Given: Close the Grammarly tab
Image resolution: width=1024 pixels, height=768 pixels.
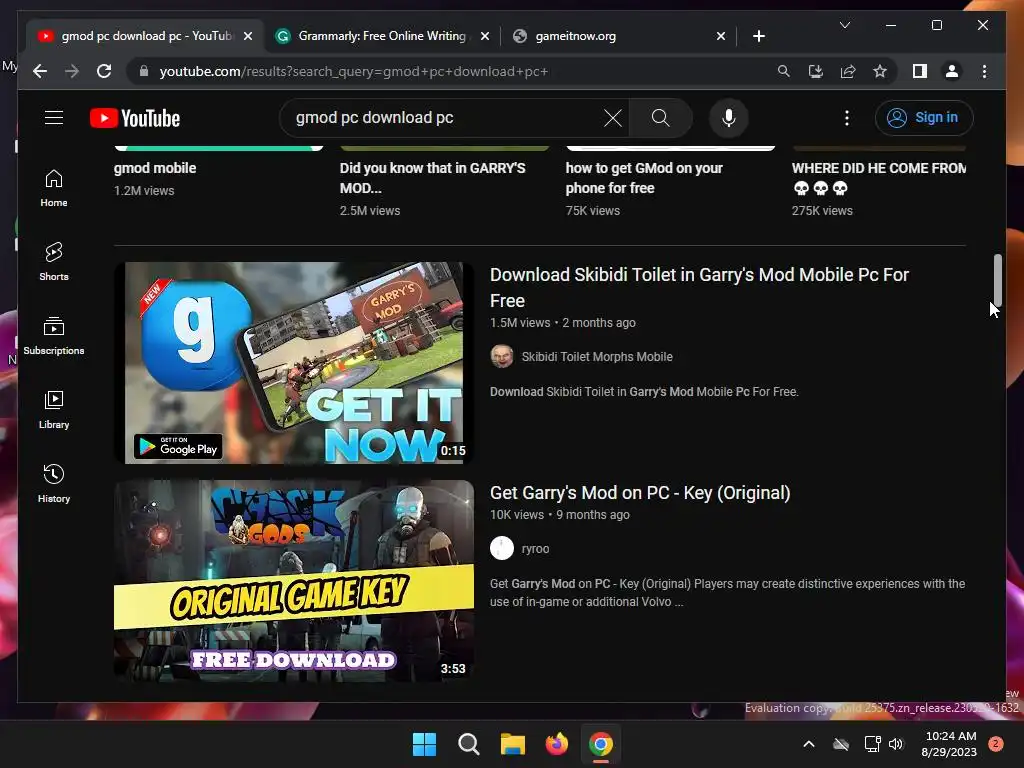Looking at the screenshot, I should [485, 36].
